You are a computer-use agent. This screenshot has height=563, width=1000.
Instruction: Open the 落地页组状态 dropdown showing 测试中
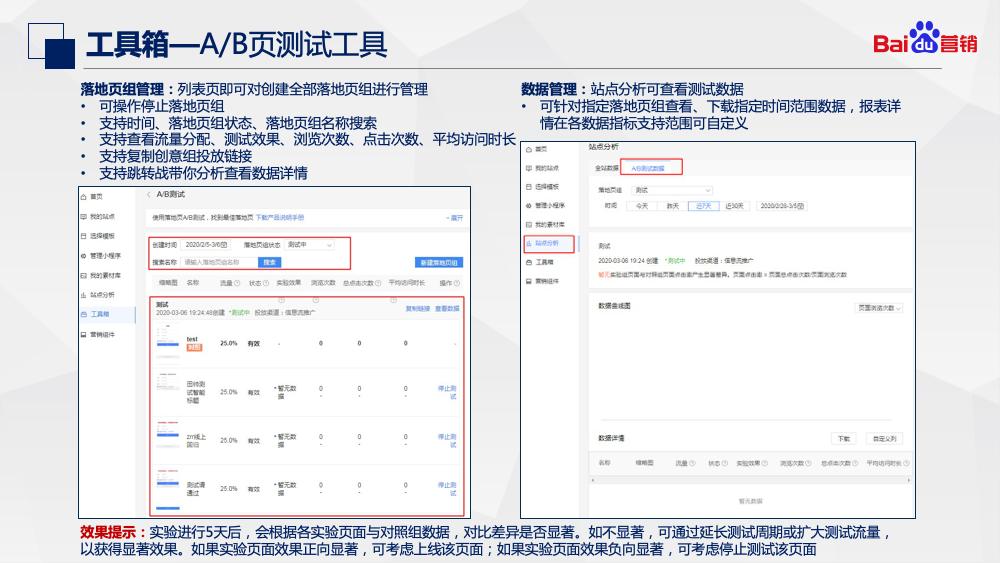click(x=309, y=244)
